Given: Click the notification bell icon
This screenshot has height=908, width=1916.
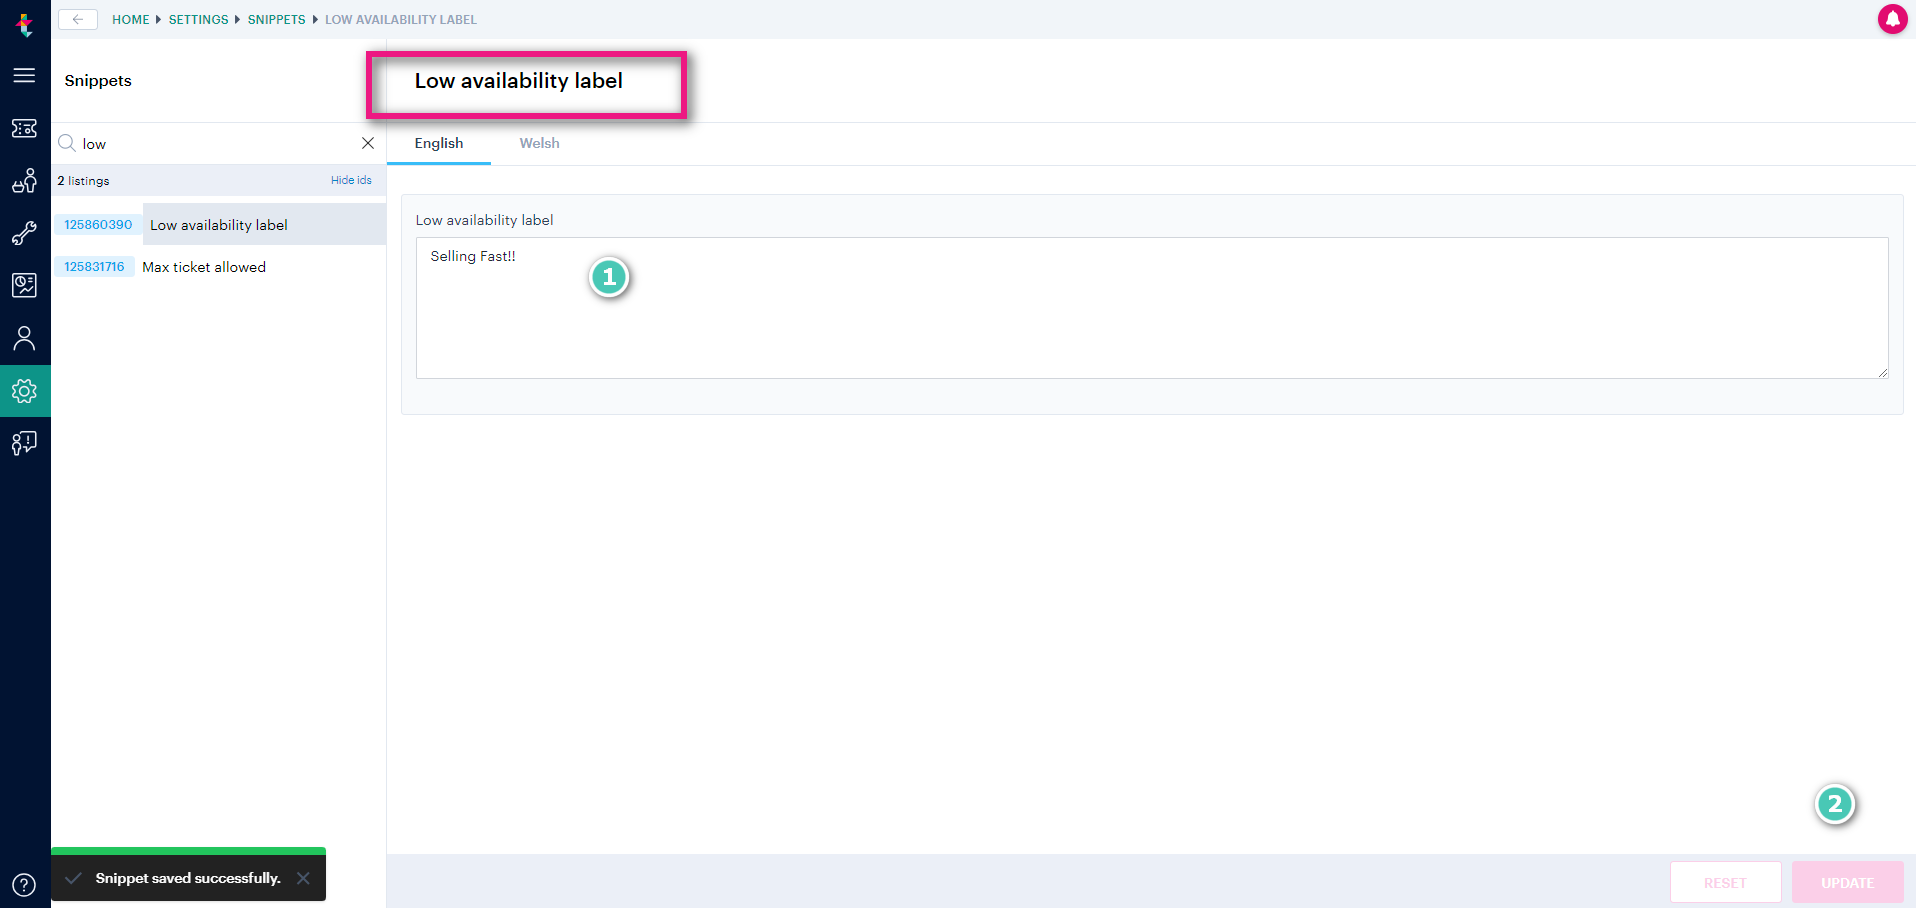Looking at the screenshot, I should coord(1892,18).
